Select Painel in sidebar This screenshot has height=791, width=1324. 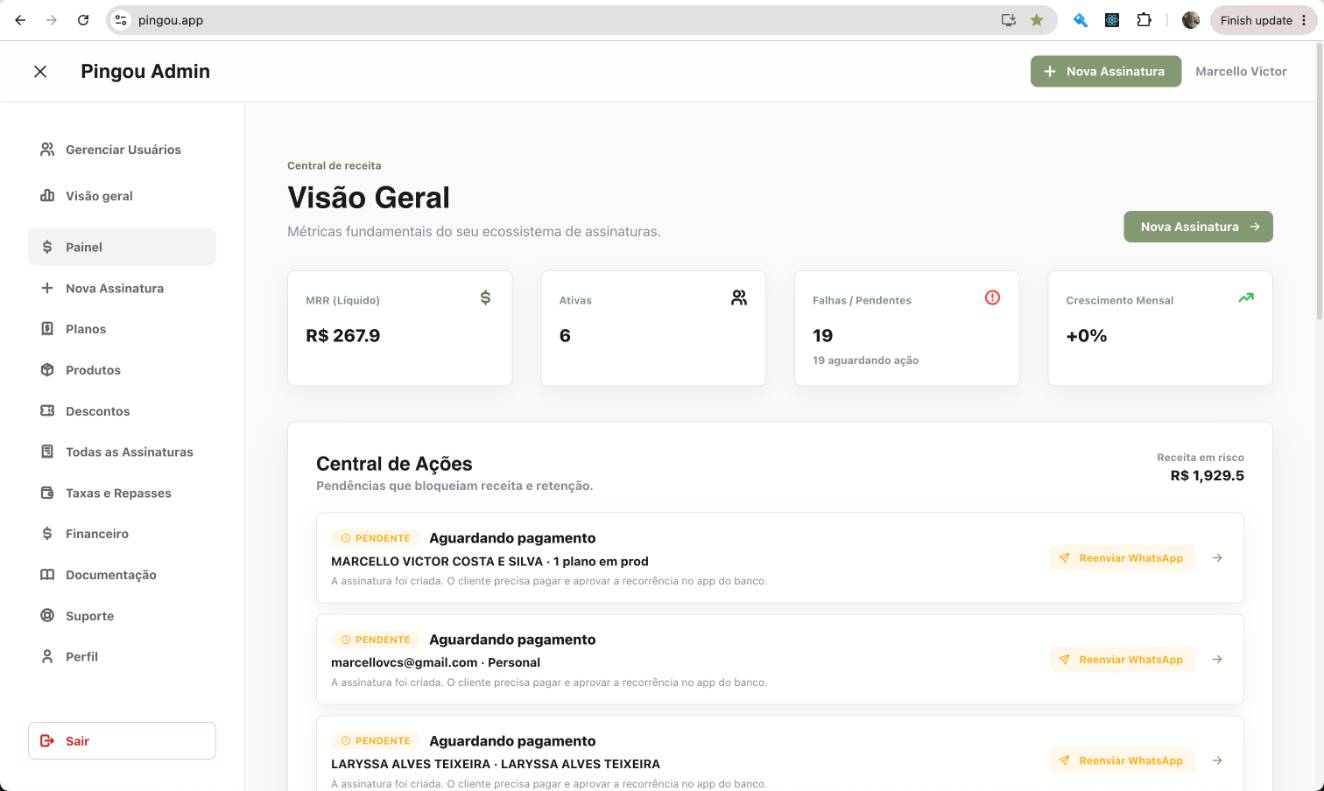(x=122, y=247)
